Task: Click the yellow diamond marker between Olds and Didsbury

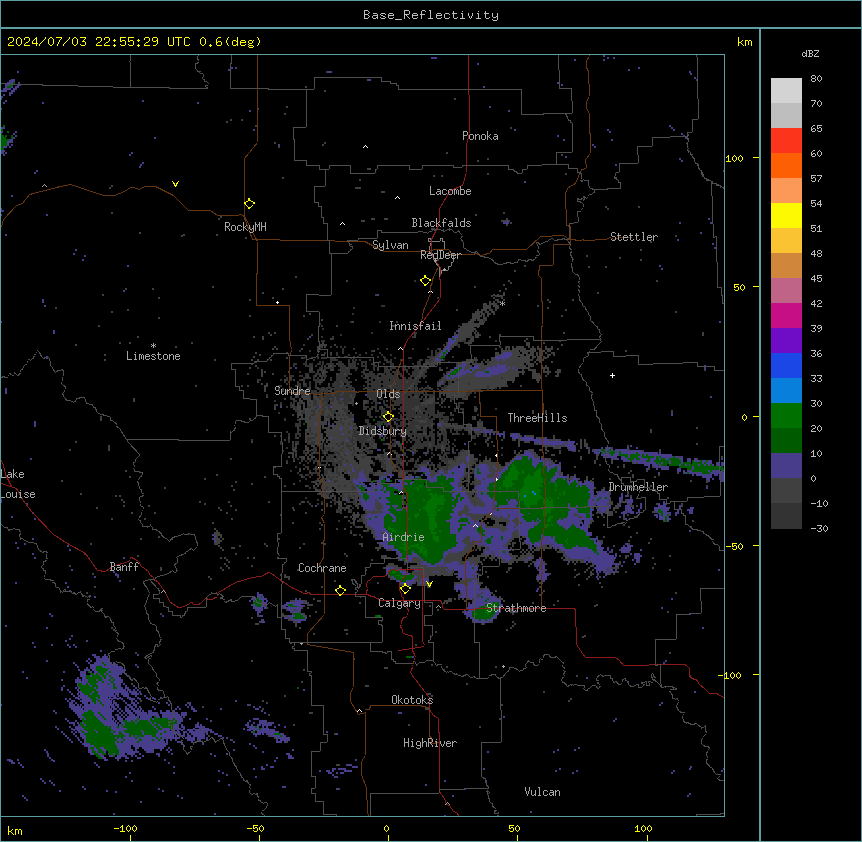Action: (x=388, y=417)
